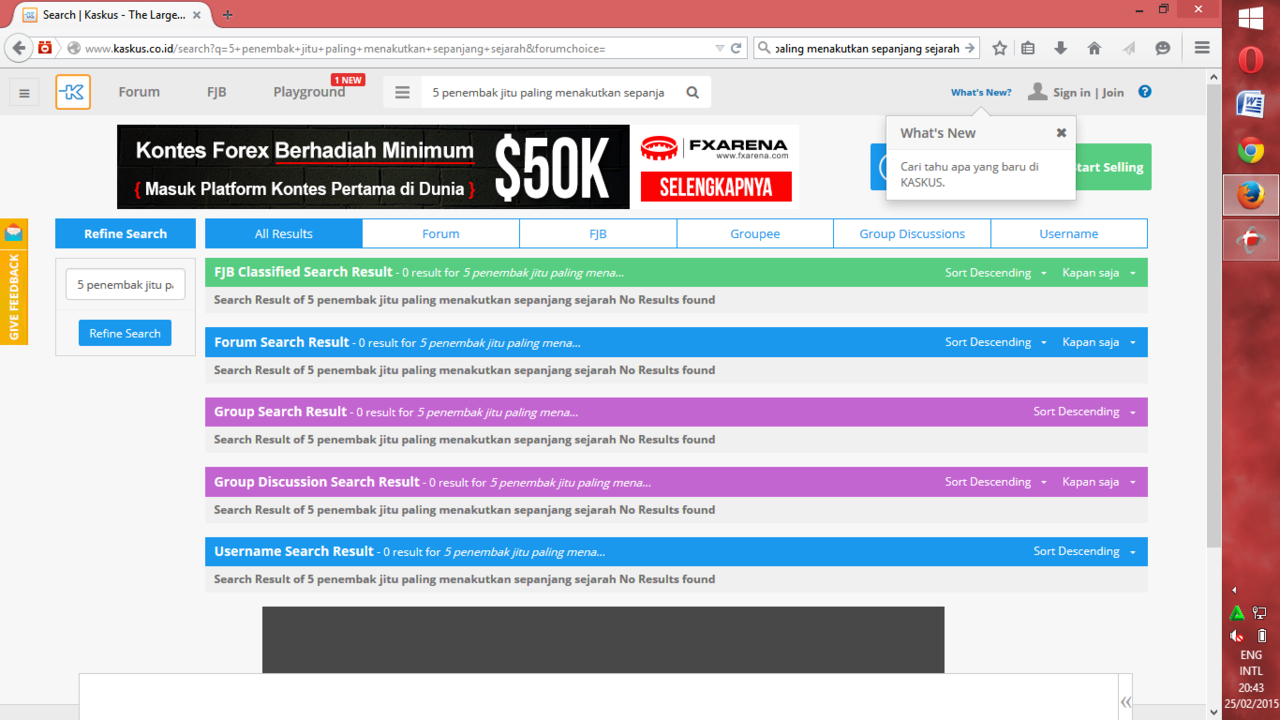This screenshot has width=1280, height=720.
Task: Open Kapan saja dropdown in Forum Search Result
Action: coord(1099,342)
